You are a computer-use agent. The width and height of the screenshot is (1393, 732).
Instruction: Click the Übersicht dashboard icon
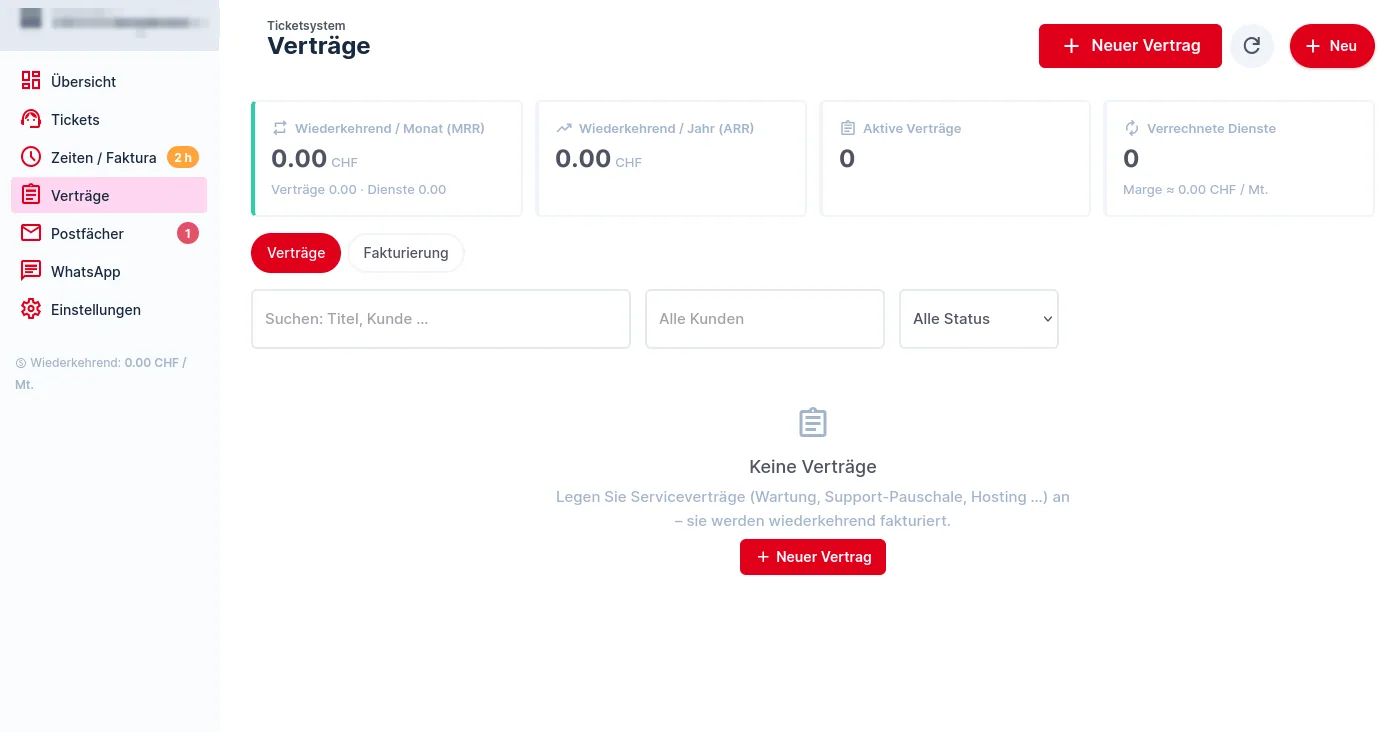(x=31, y=81)
